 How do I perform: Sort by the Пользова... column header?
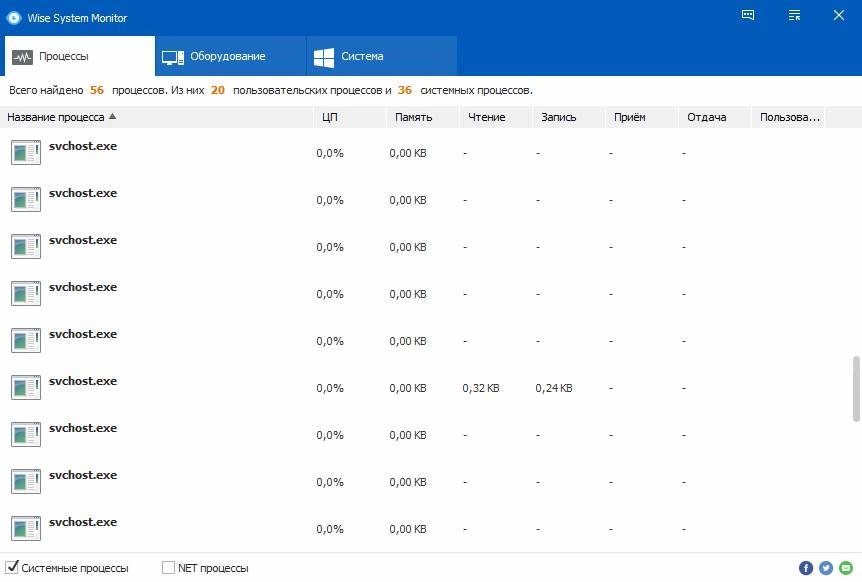tap(788, 117)
